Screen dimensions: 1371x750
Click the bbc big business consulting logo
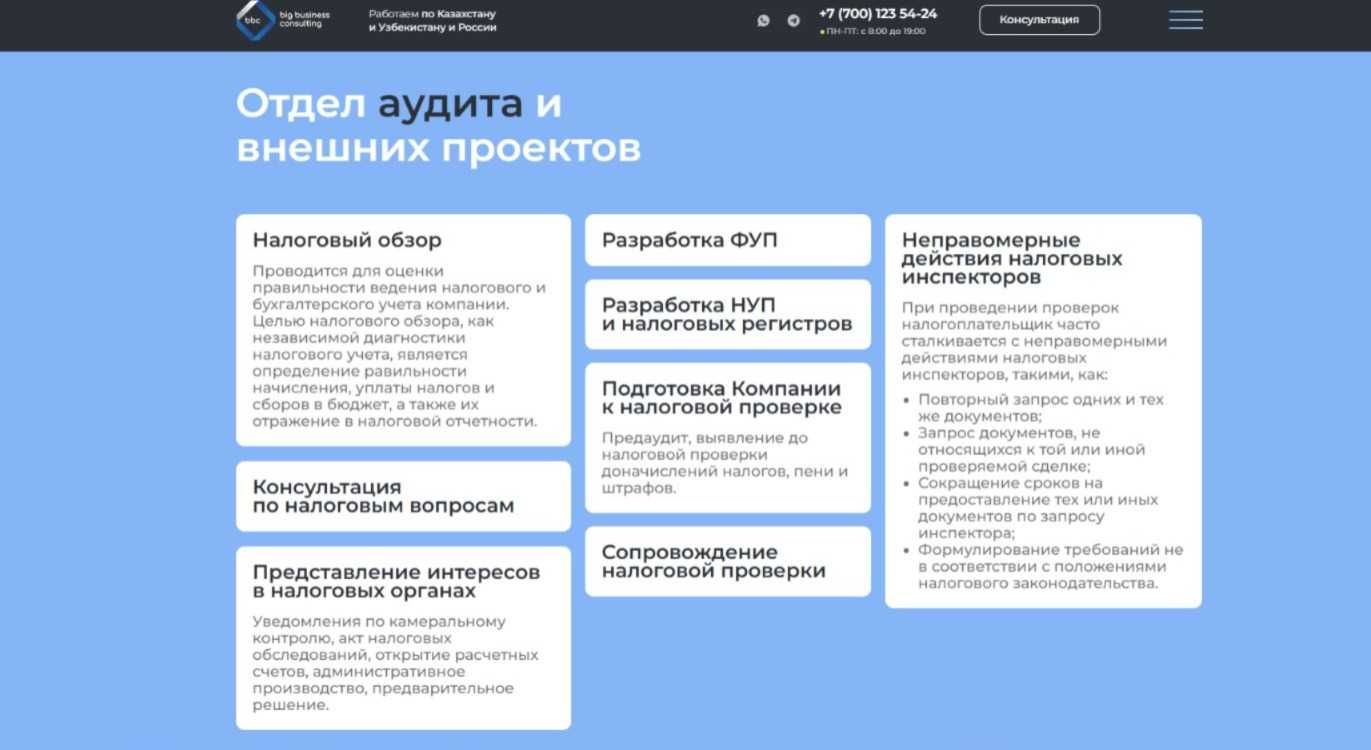coord(283,19)
